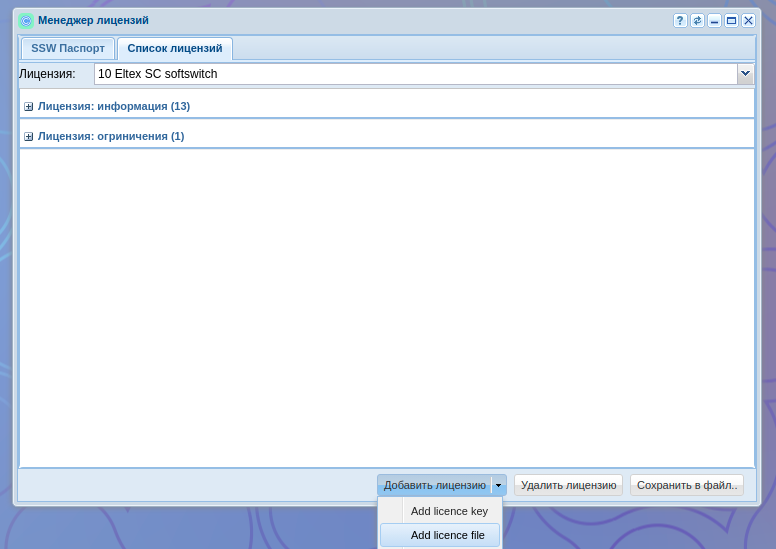Open the Лицензия dropdown arrow
The image size is (776, 549).
[x=745, y=74]
